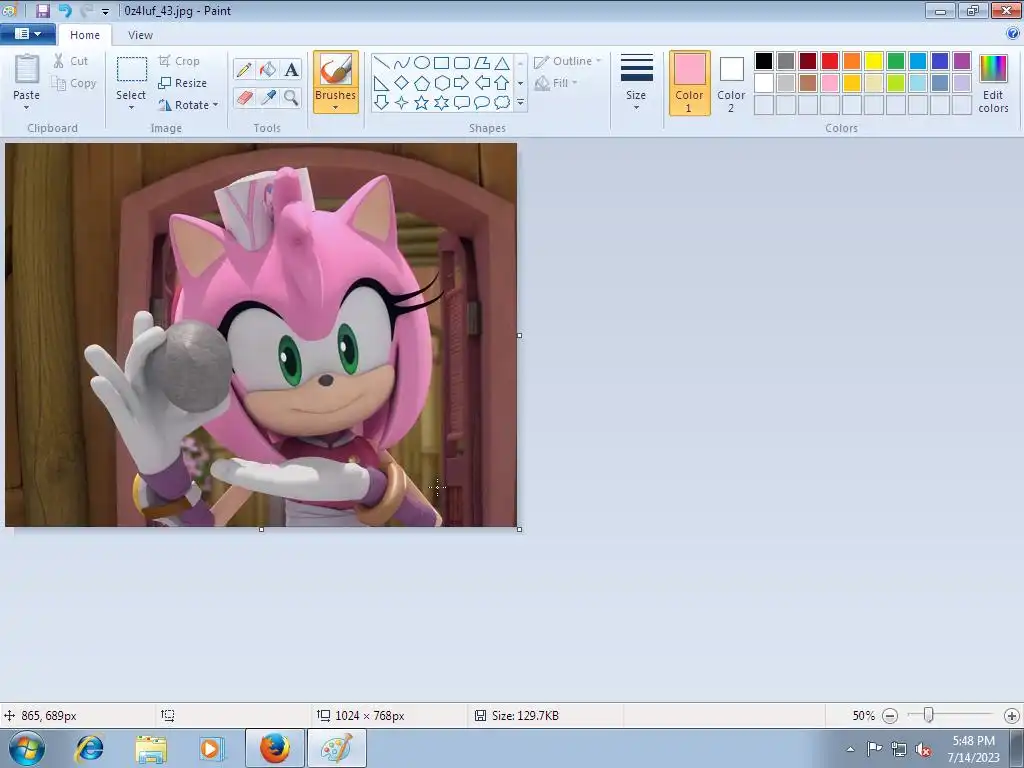Open Windows Start button
The image size is (1024, 768).
click(x=27, y=748)
